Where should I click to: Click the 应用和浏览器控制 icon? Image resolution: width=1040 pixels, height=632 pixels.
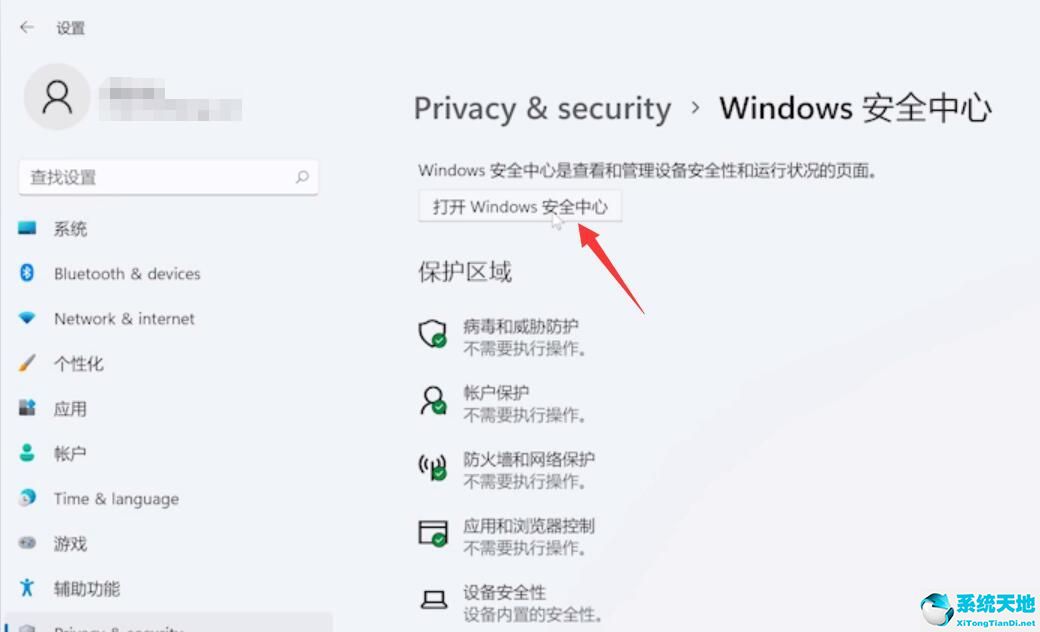pos(433,534)
